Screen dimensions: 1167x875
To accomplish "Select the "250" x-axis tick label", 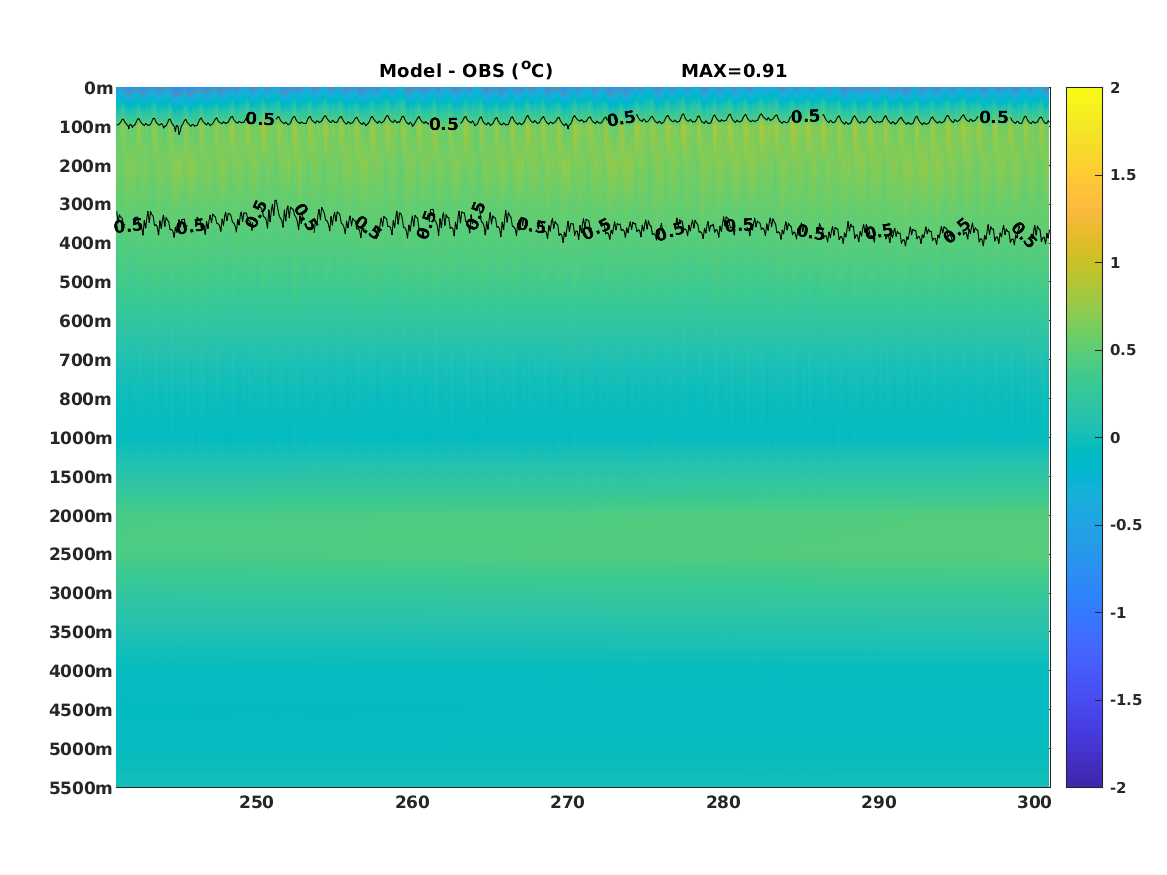I will click(x=256, y=802).
